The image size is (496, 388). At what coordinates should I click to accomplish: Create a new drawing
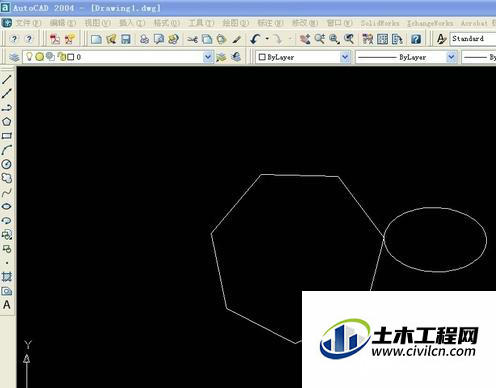coord(96,39)
